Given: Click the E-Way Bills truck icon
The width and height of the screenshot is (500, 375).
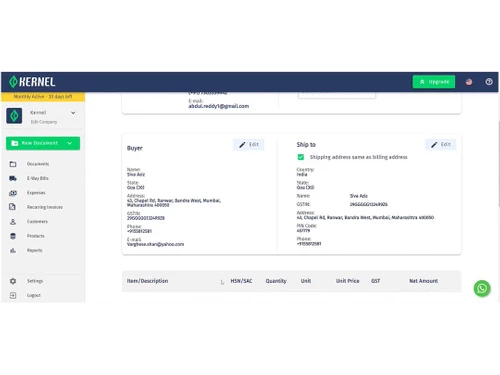Looking at the screenshot, I should pyautogui.click(x=13, y=178).
